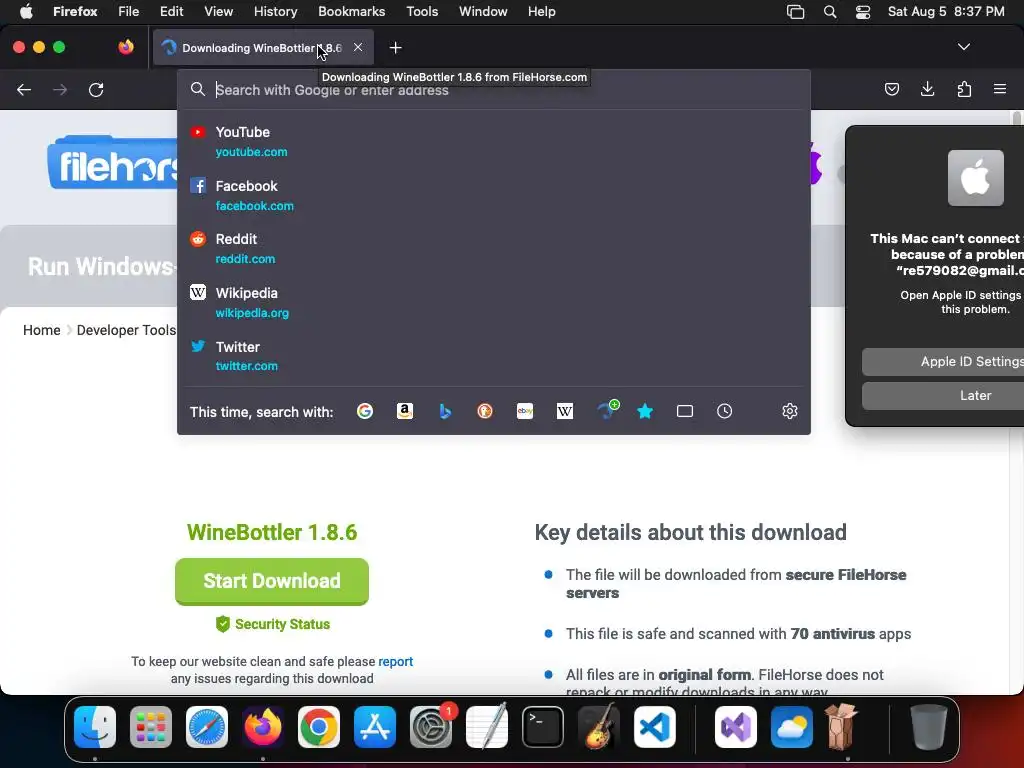Open Google Chrome from the Dock
This screenshot has height=768, width=1024.
point(319,727)
